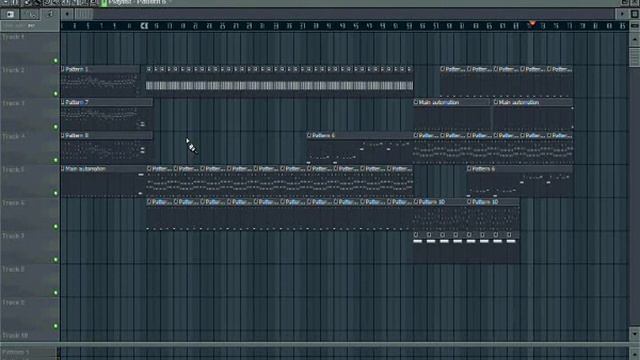Select the Track 4 label
Screen dimensions: 640x360
(x=13, y=136)
